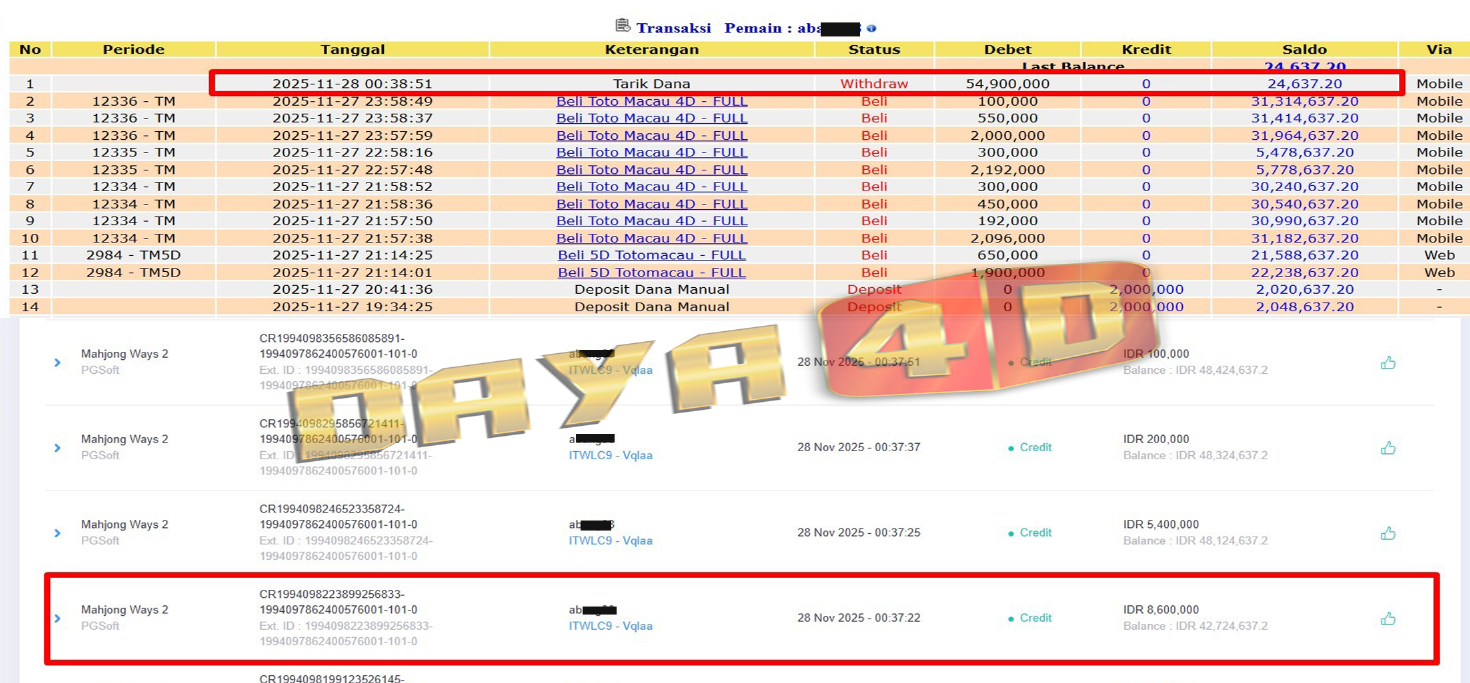Click thumbs-up icon on the IDR 8,600,000 credit row
The height and width of the screenshot is (683, 1470).
(x=1388, y=619)
